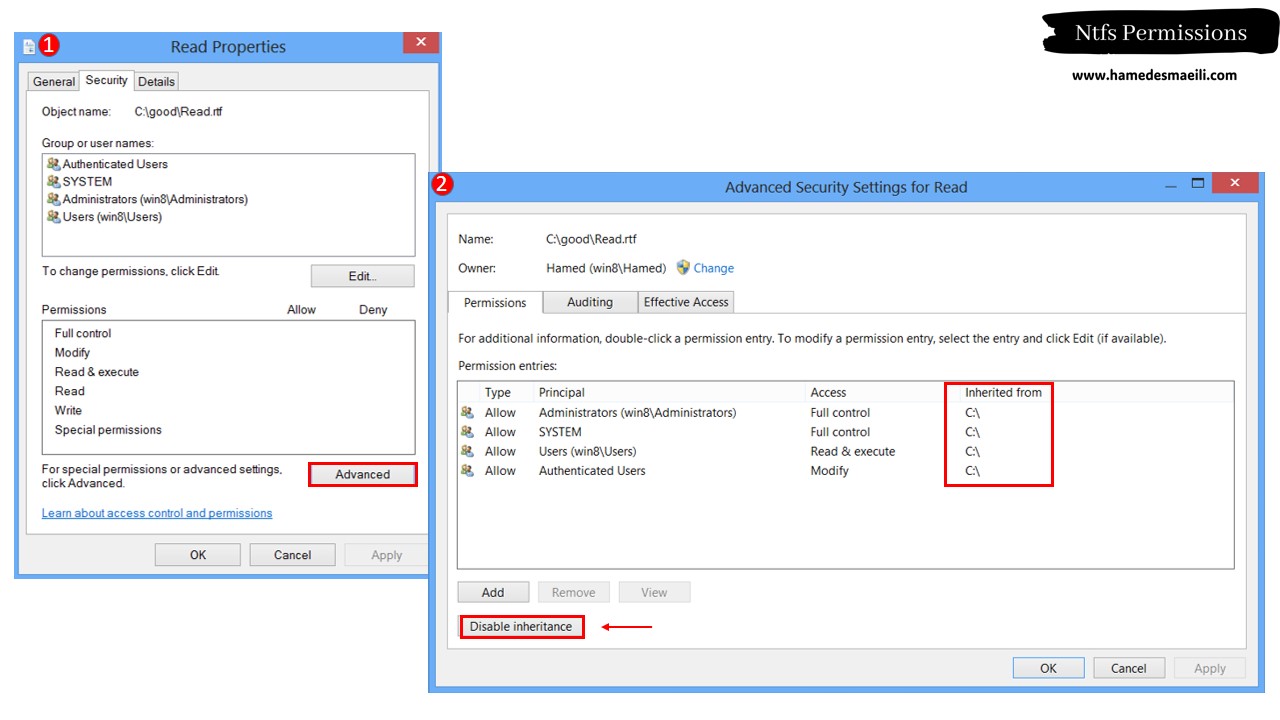Click the Access column header

tap(828, 393)
